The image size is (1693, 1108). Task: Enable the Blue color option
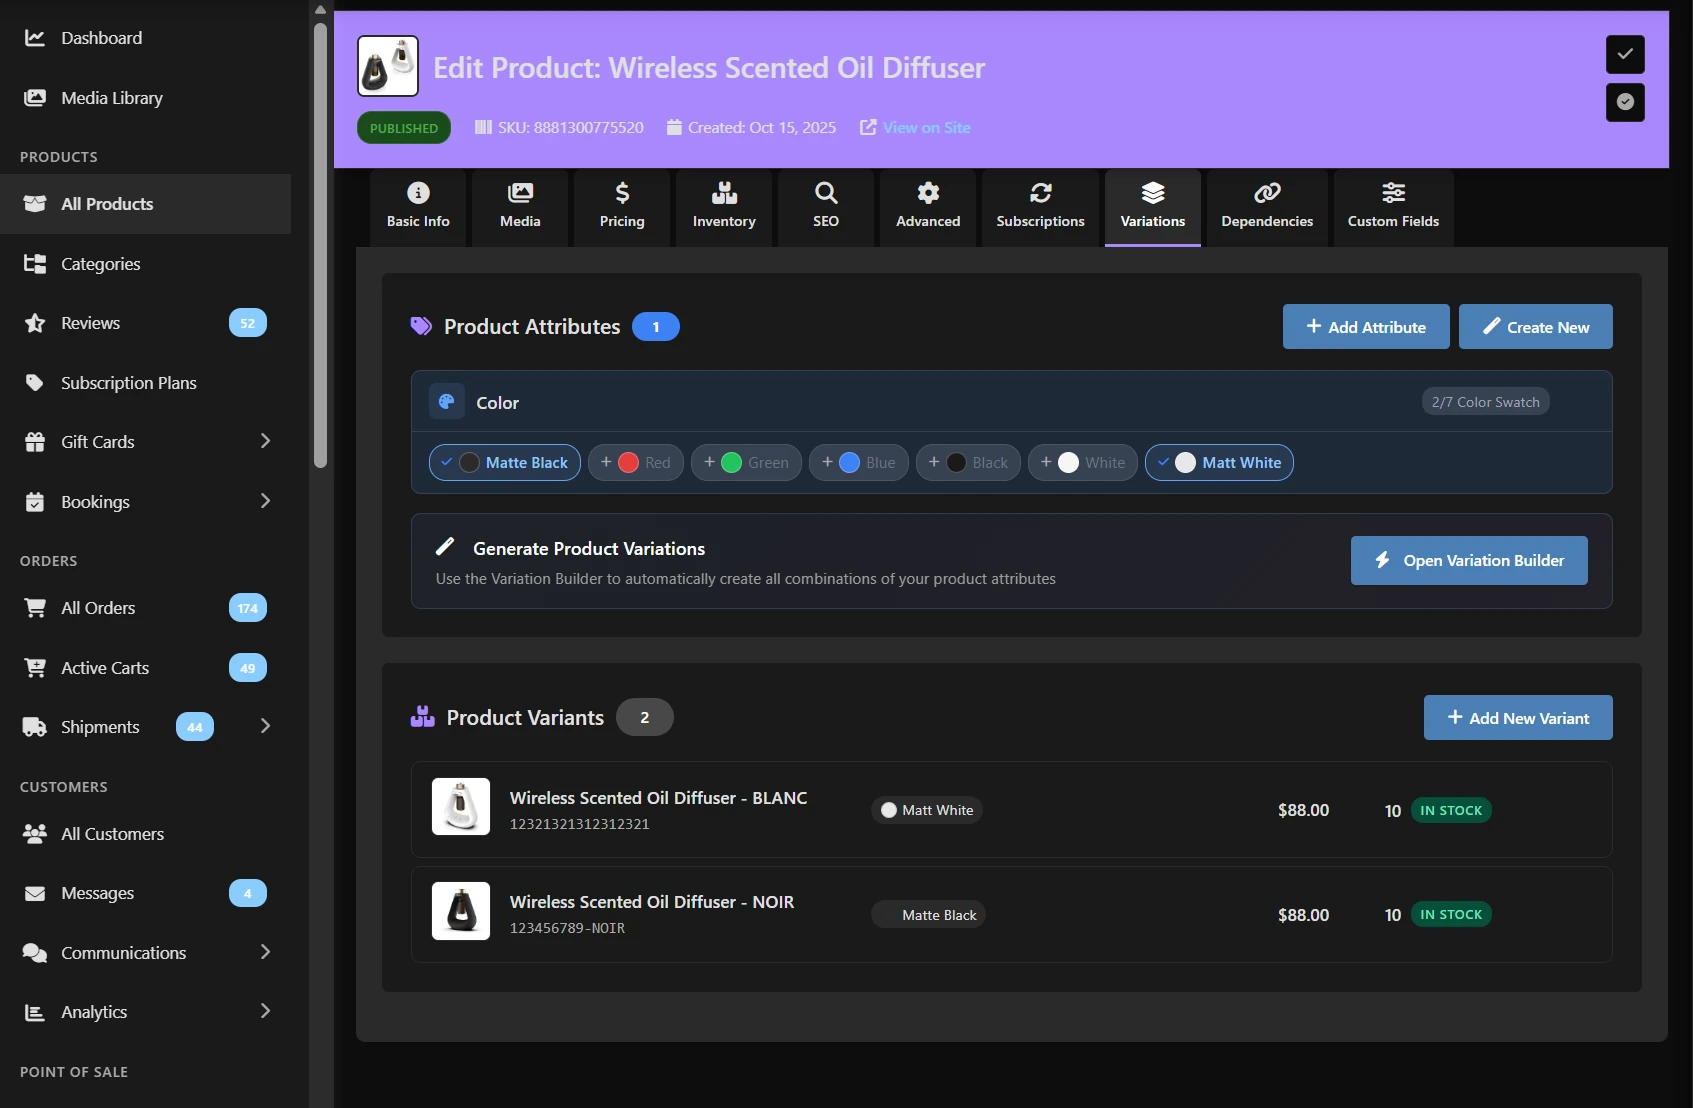tap(859, 463)
